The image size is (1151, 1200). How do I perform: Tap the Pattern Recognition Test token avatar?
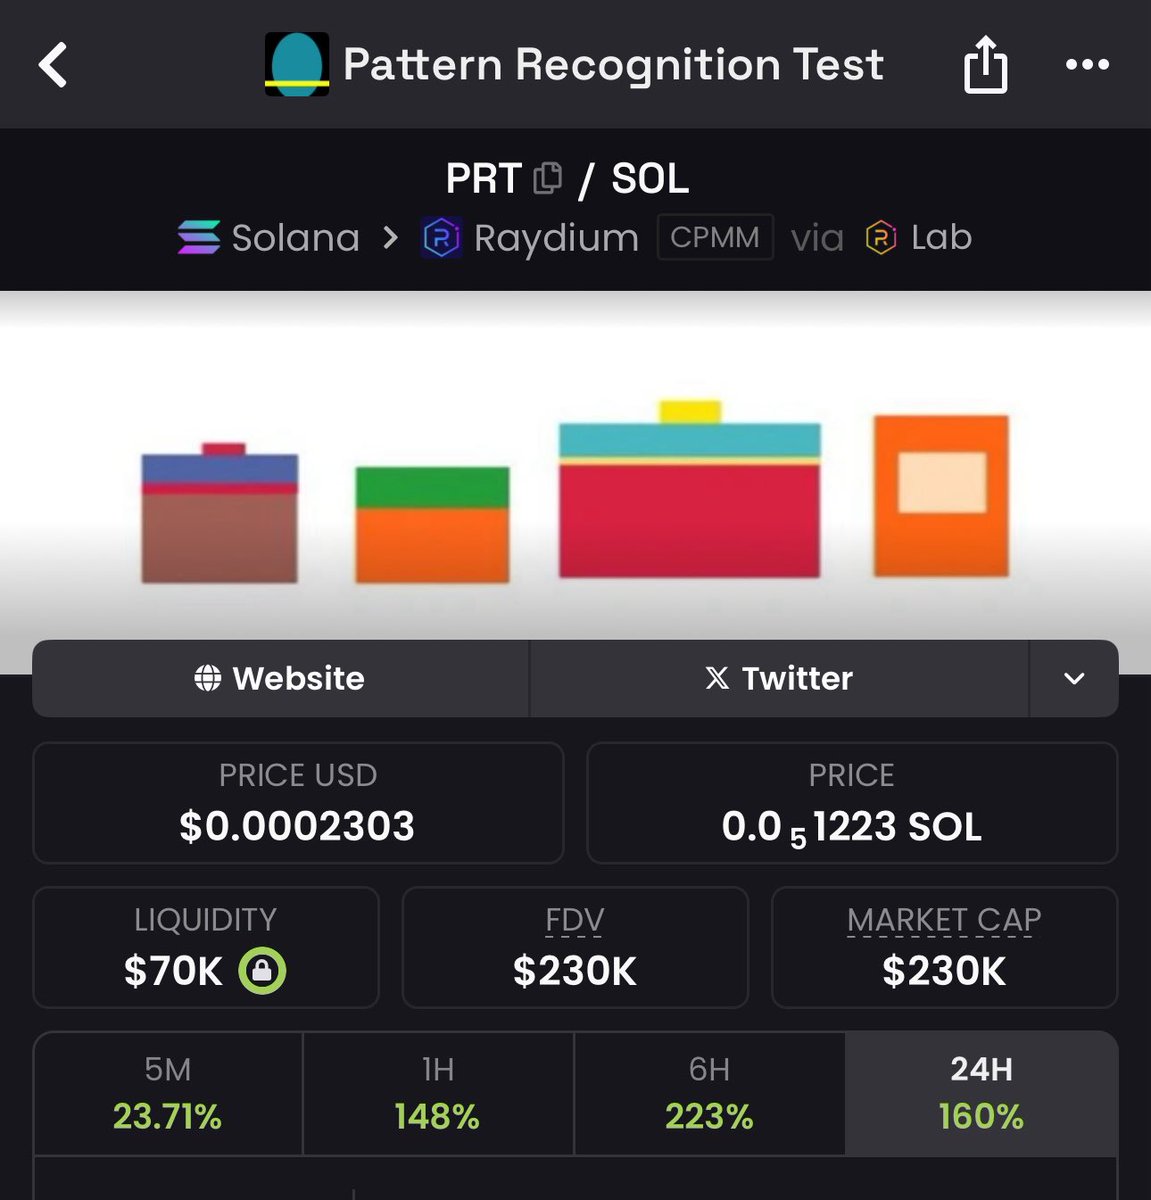pos(297,65)
